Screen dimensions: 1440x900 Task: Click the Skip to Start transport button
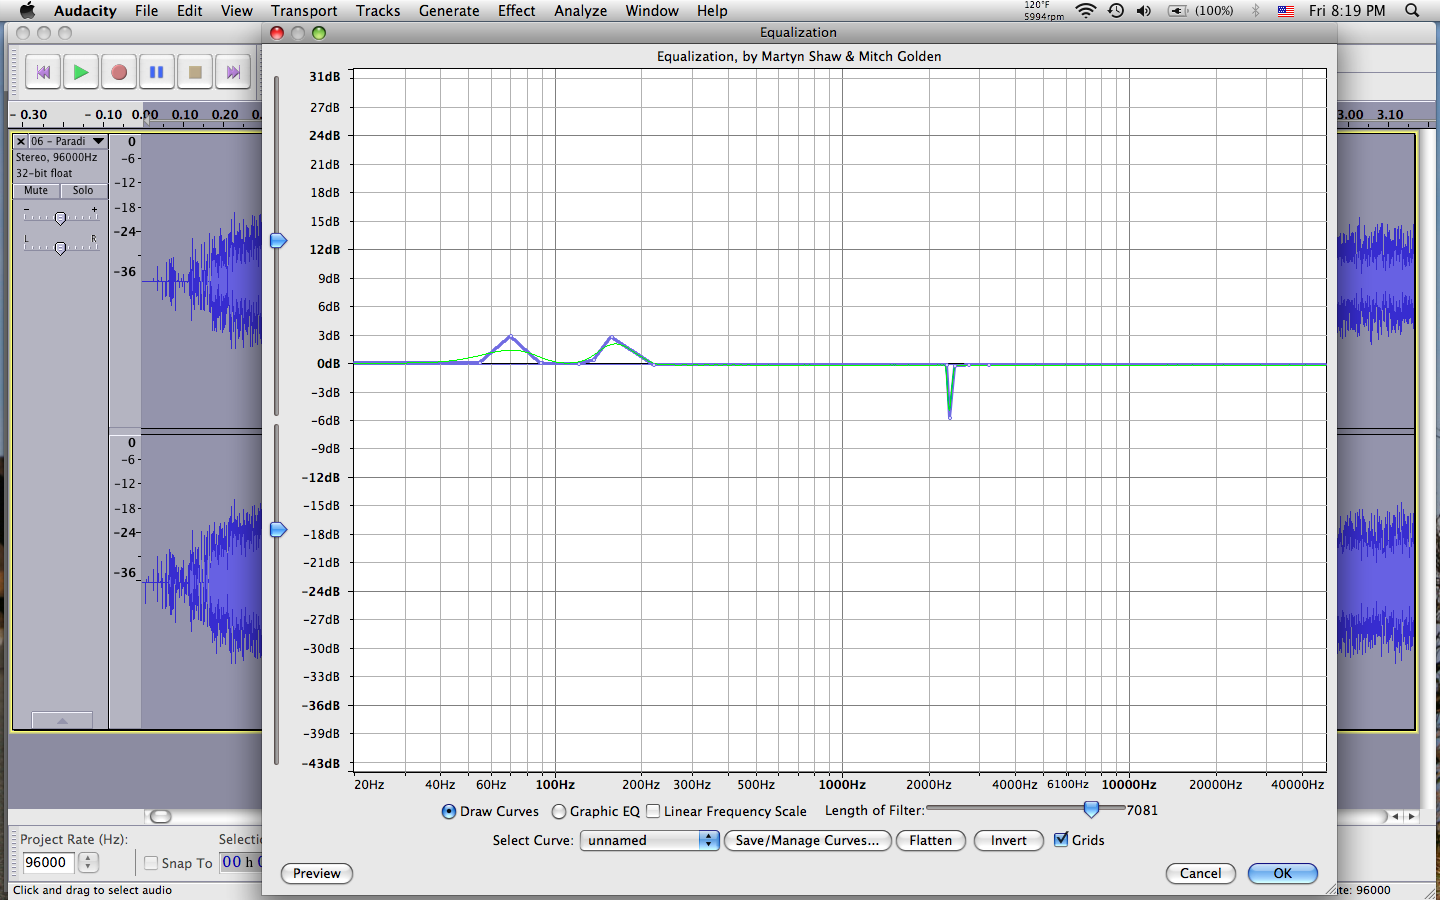pyautogui.click(x=43, y=72)
